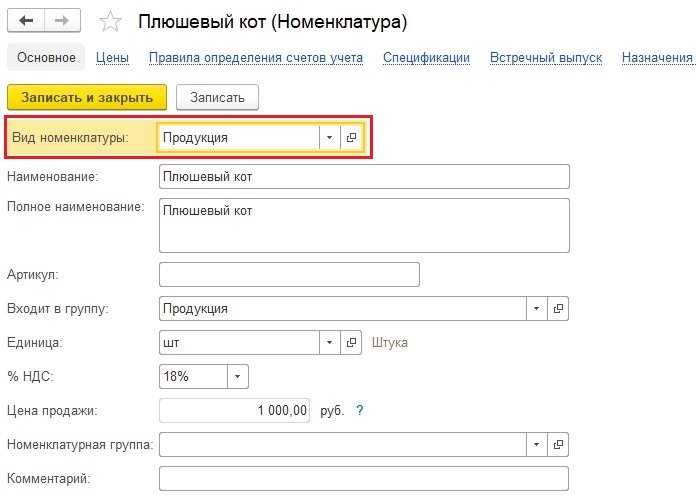Expand the Вид номенклатуры dropdown
Image resolution: width=696 pixels, height=495 pixels.
point(329,138)
